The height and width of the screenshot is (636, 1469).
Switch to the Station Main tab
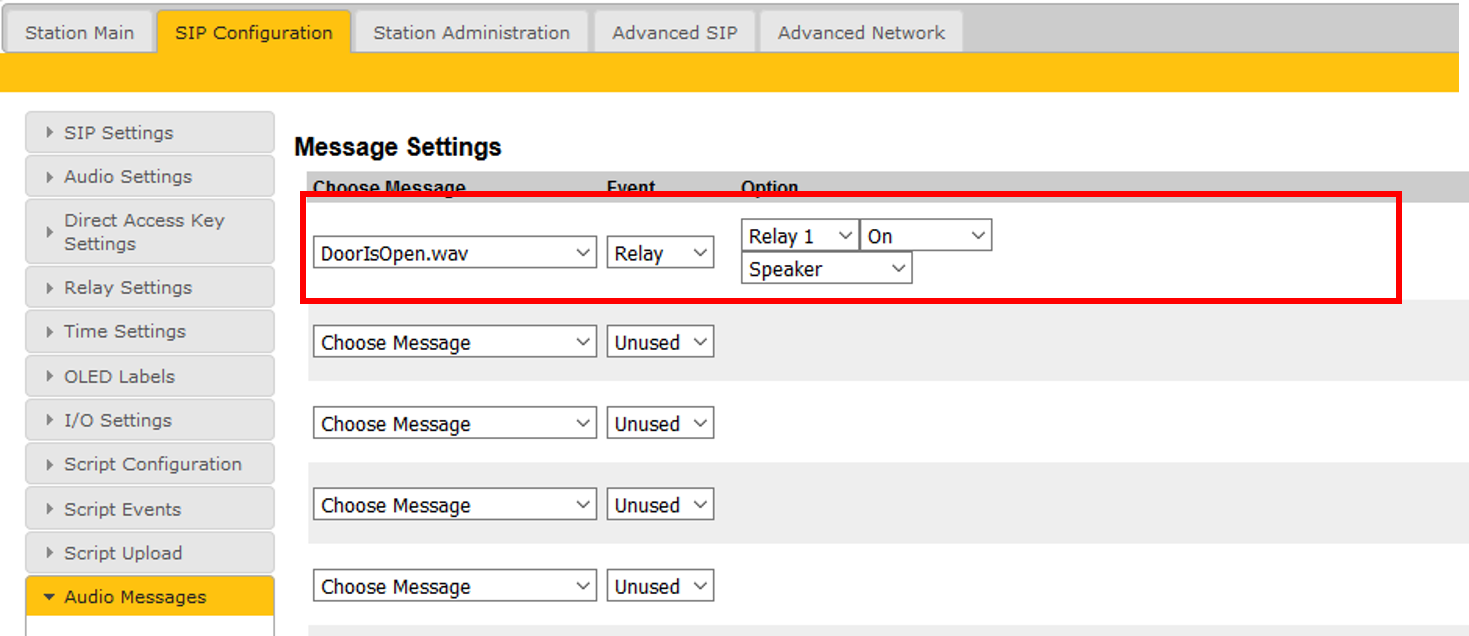pyautogui.click(x=79, y=32)
